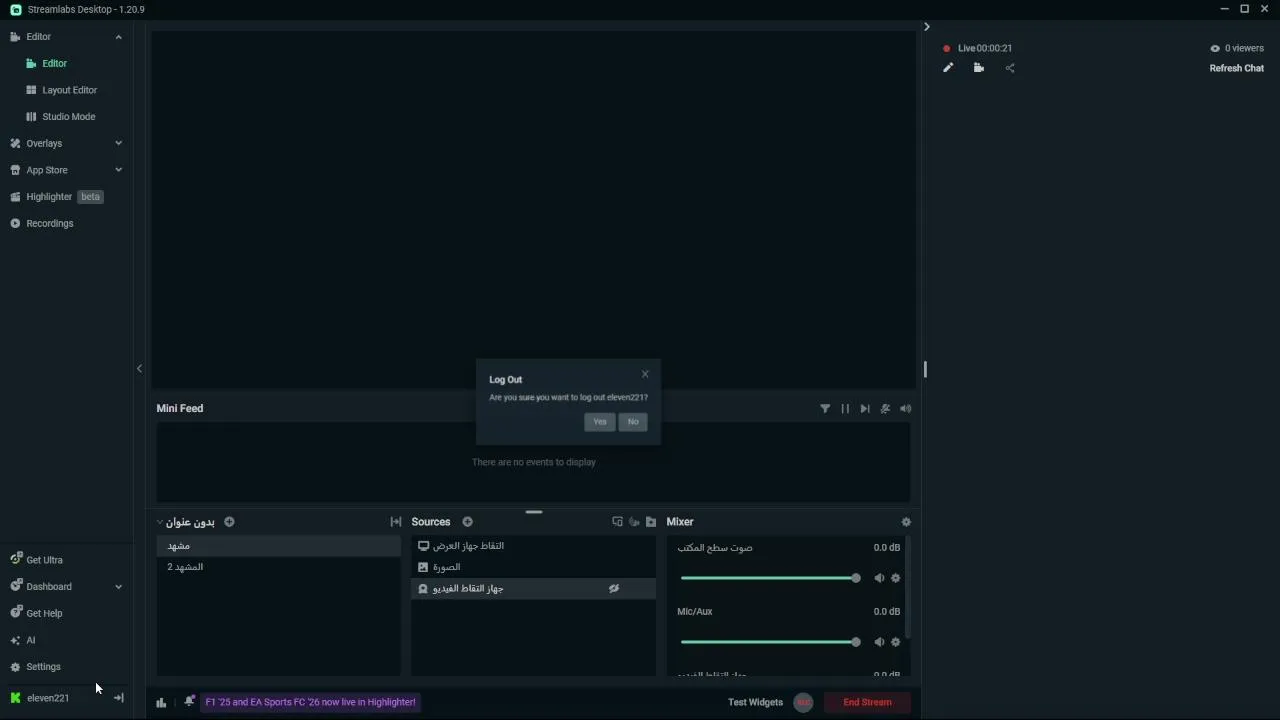Toggle visibility of جهاز التقاط الفيديو source

pyautogui.click(x=614, y=589)
